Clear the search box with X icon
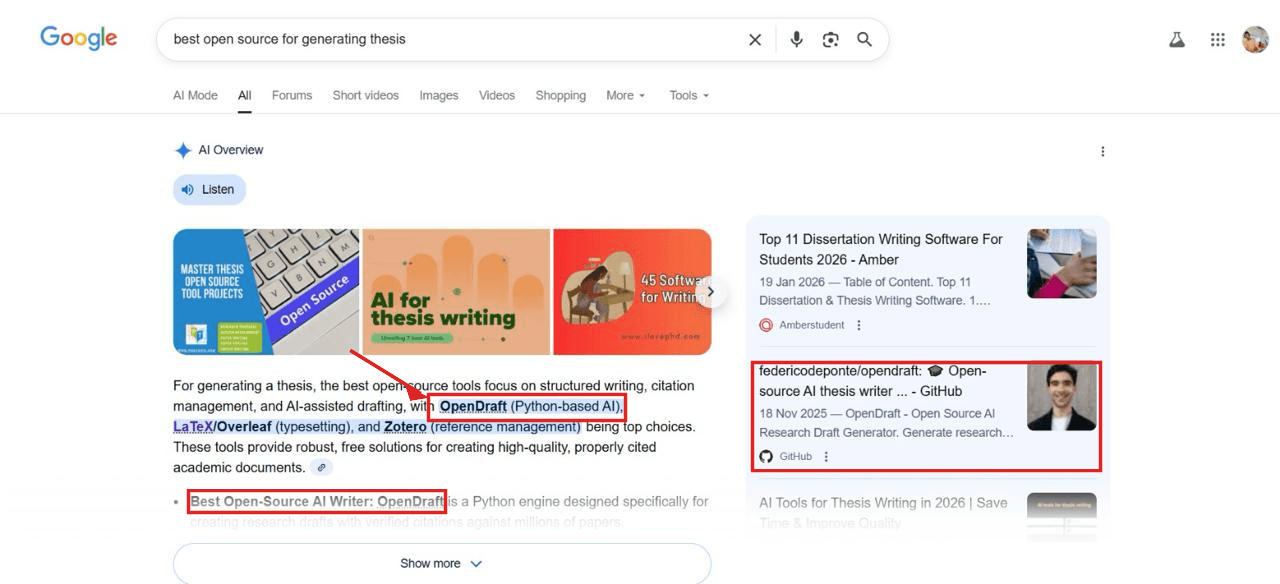 (755, 40)
